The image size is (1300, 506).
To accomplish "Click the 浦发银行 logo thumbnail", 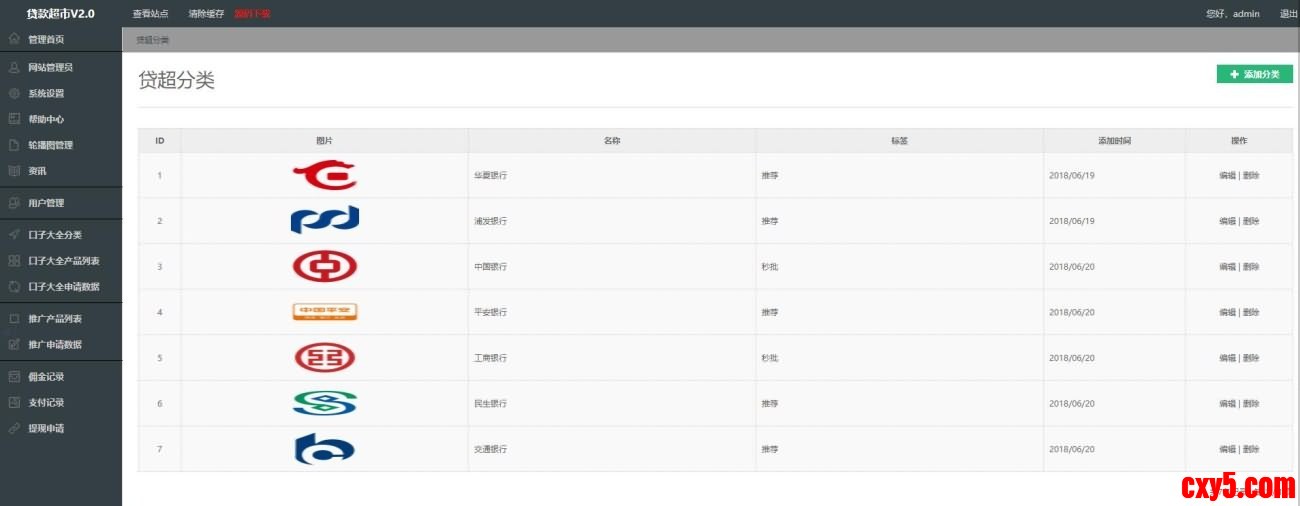I will tap(325, 221).
